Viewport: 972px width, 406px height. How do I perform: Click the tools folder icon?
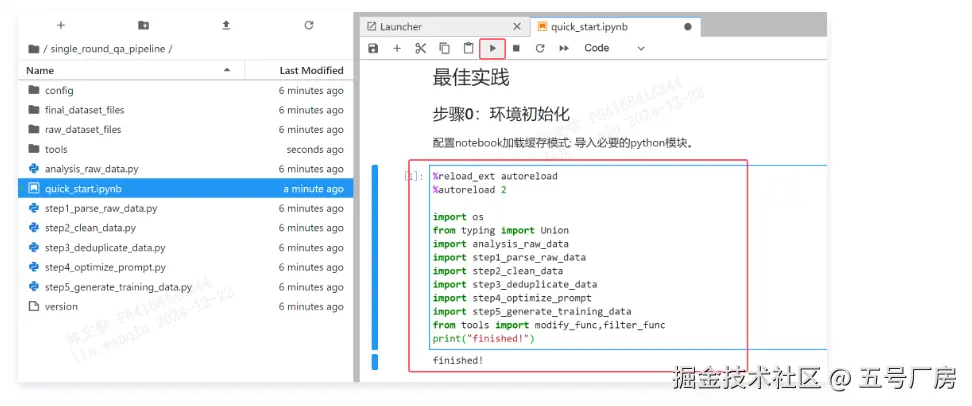click(33, 149)
